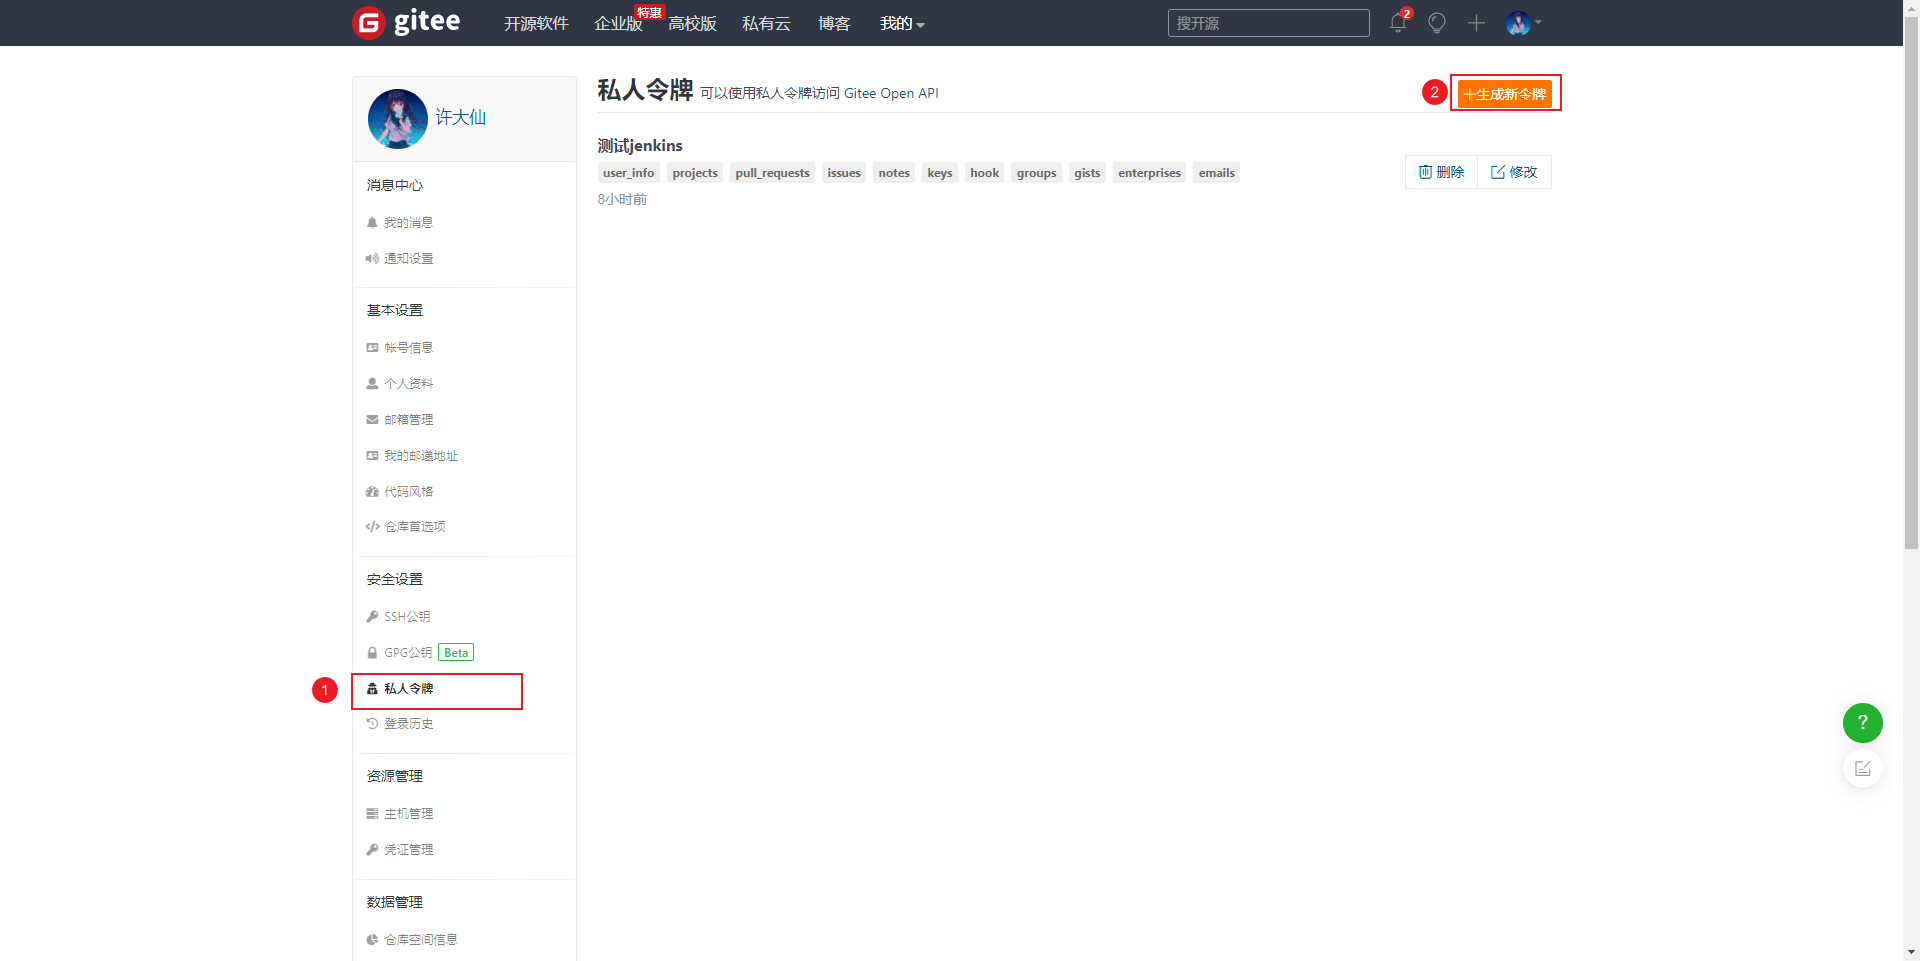This screenshot has height=961, width=1920.
Task: Click the notes scope tag
Action: click(894, 173)
